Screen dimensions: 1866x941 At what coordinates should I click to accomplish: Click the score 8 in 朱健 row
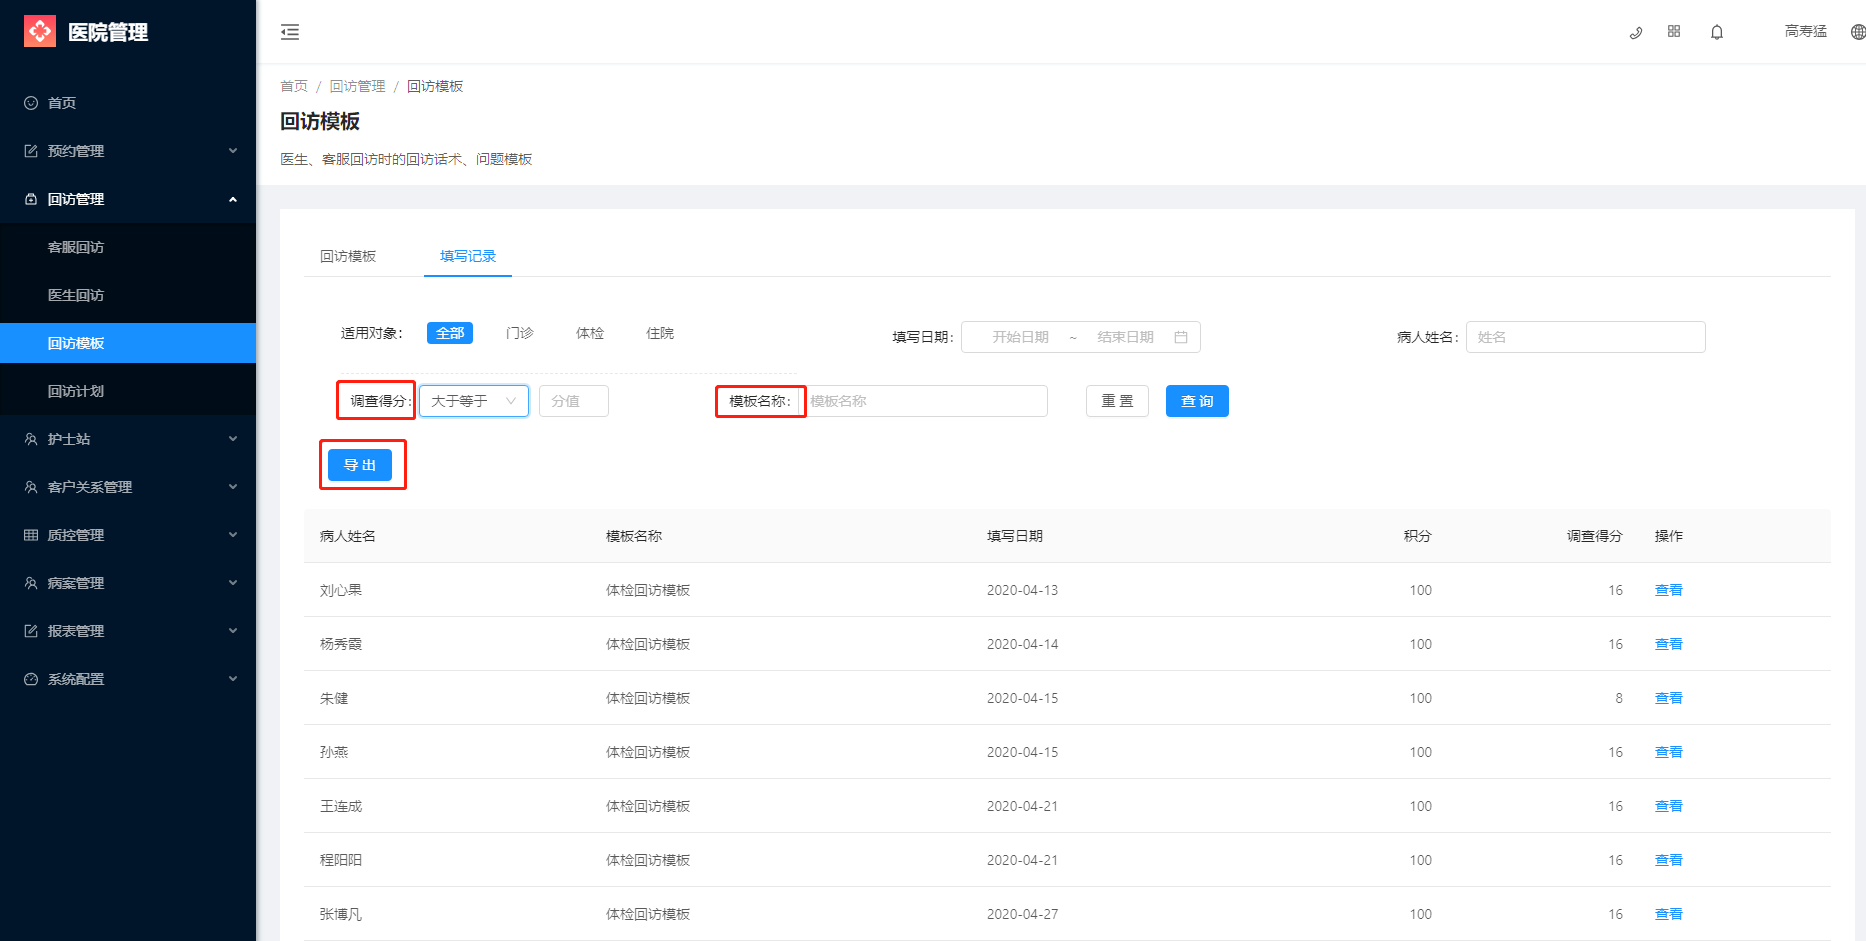click(1618, 698)
